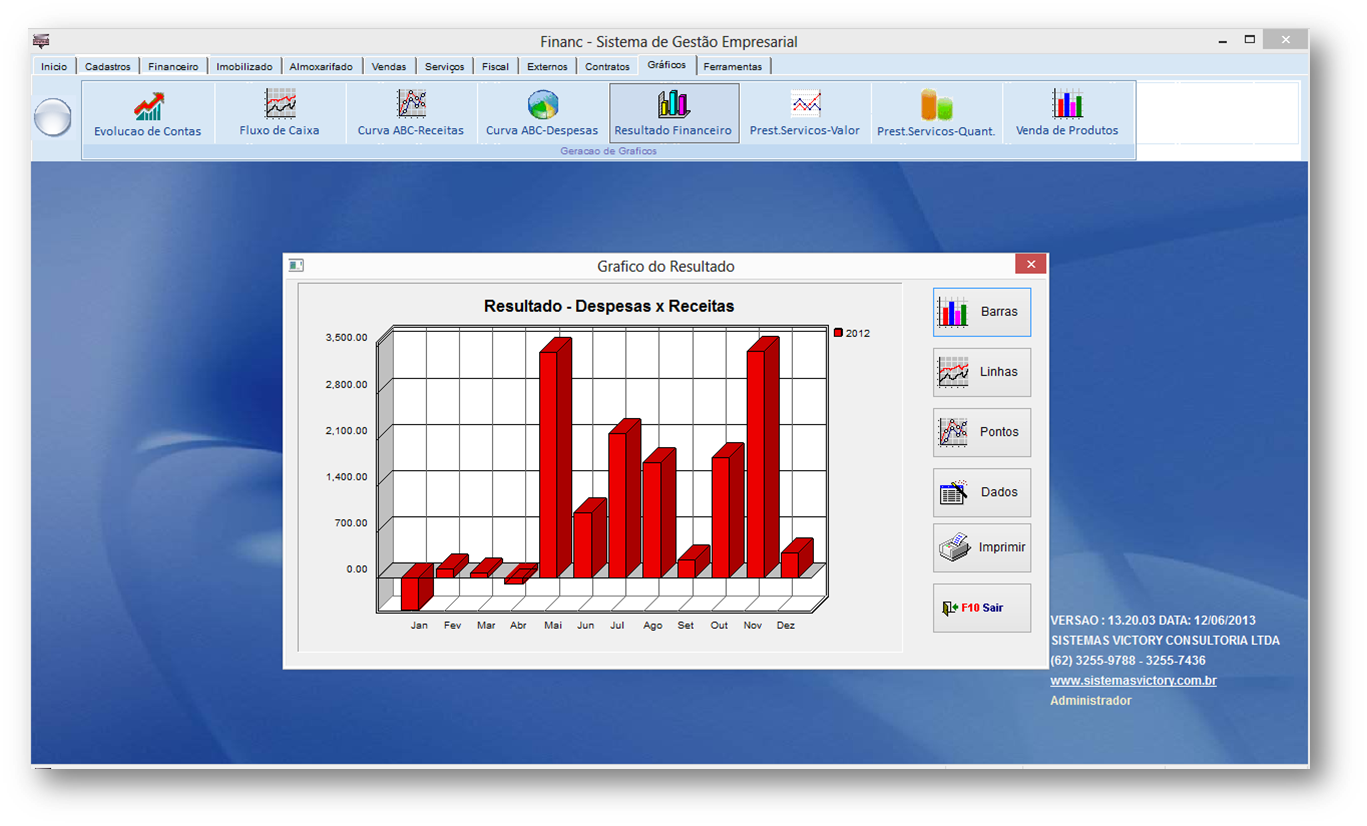This screenshot has height=826, width=1367.
Task: Visit www.sistemasvictory.com.br link
Action: [x=1133, y=681]
